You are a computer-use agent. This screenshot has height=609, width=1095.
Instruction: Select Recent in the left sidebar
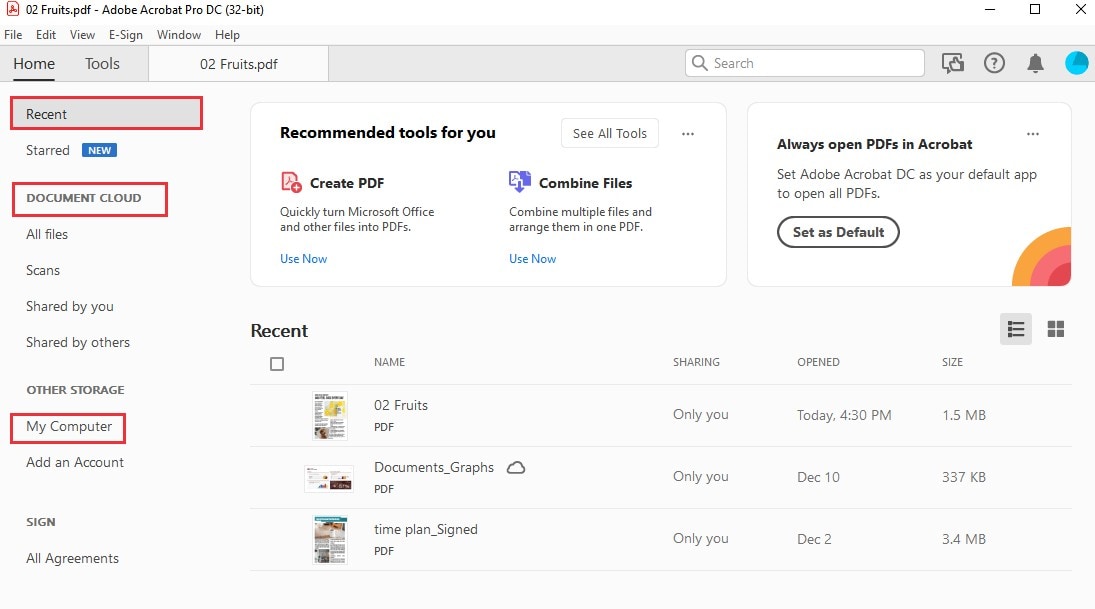click(x=106, y=114)
